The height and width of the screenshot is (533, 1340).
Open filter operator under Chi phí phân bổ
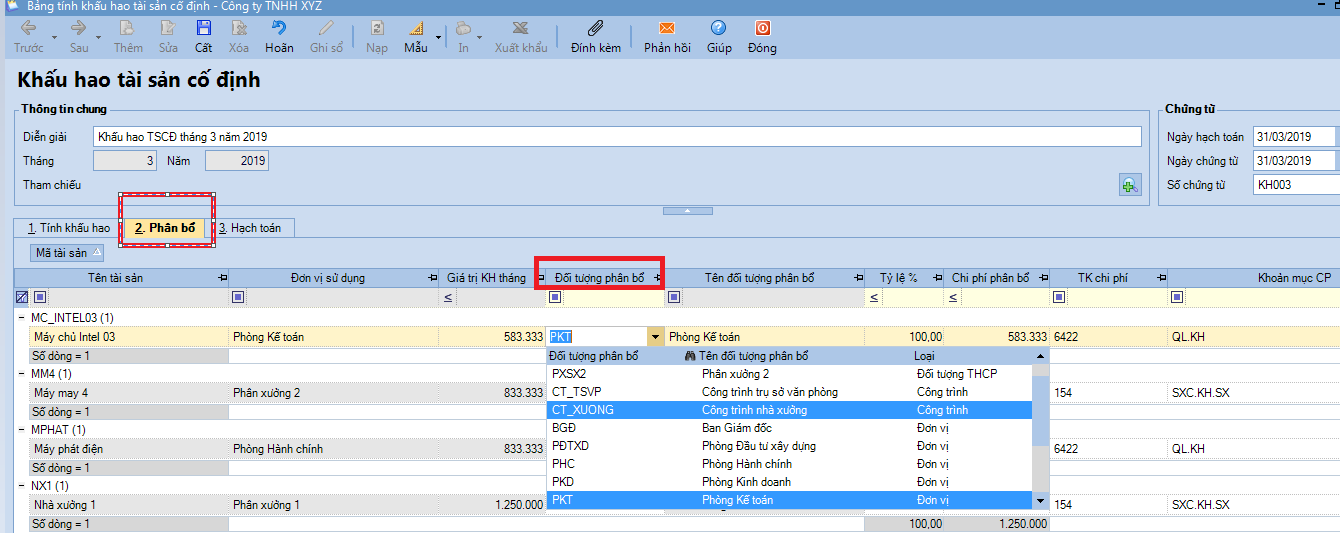point(952,297)
